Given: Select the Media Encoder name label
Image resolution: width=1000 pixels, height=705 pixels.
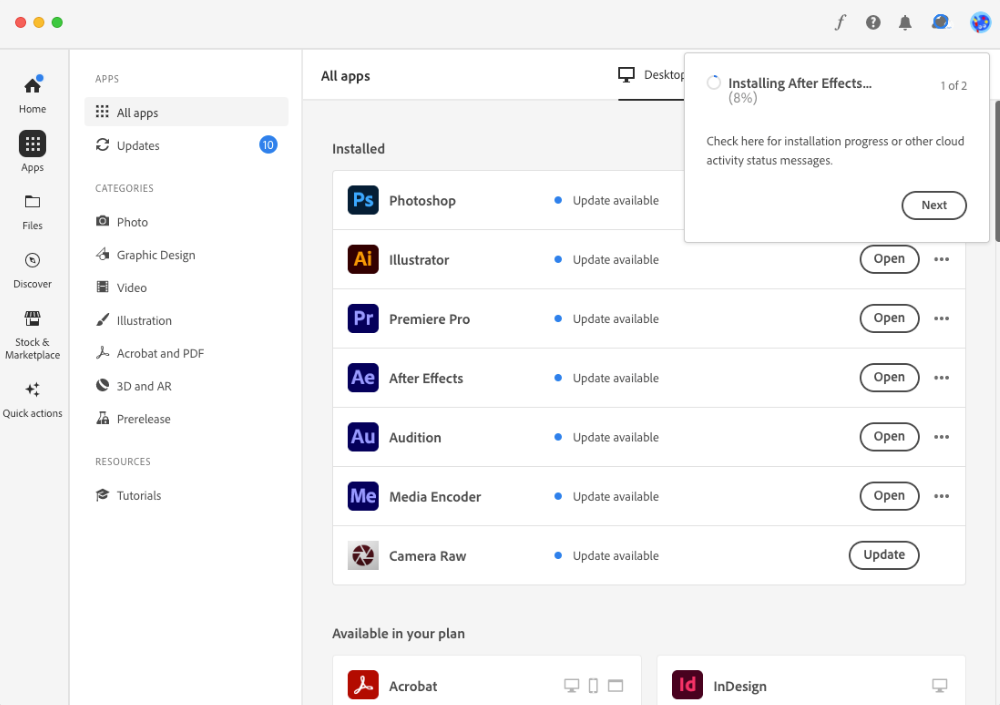Looking at the screenshot, I should [435, 496].
